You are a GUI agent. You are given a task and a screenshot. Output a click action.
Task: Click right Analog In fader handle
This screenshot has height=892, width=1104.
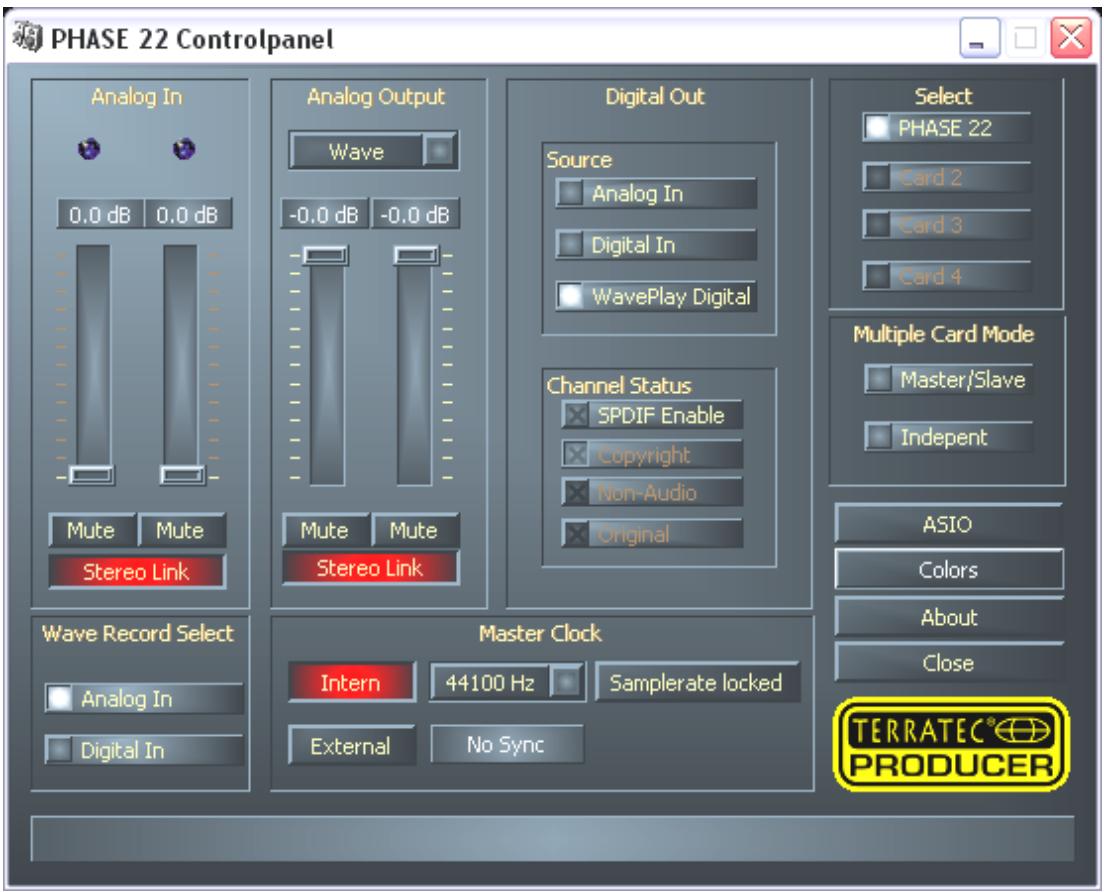[182, 475]
